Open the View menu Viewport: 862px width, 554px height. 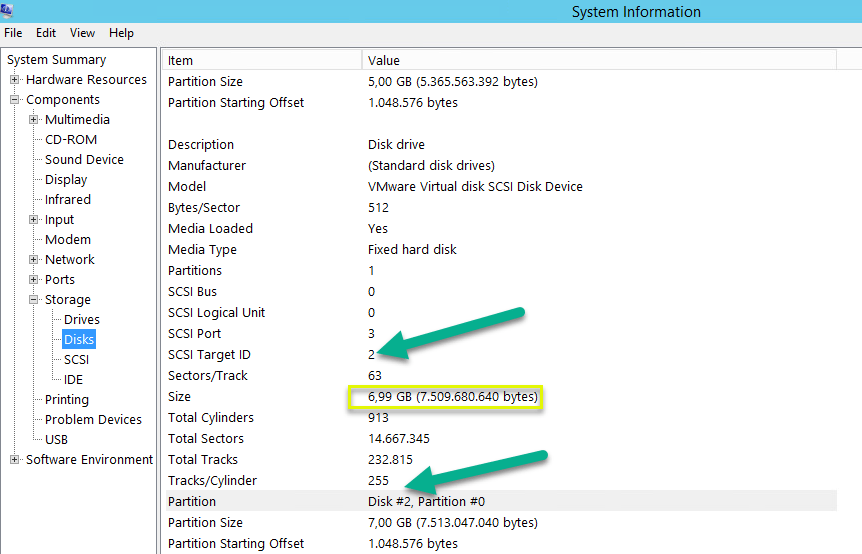[83, 33]
